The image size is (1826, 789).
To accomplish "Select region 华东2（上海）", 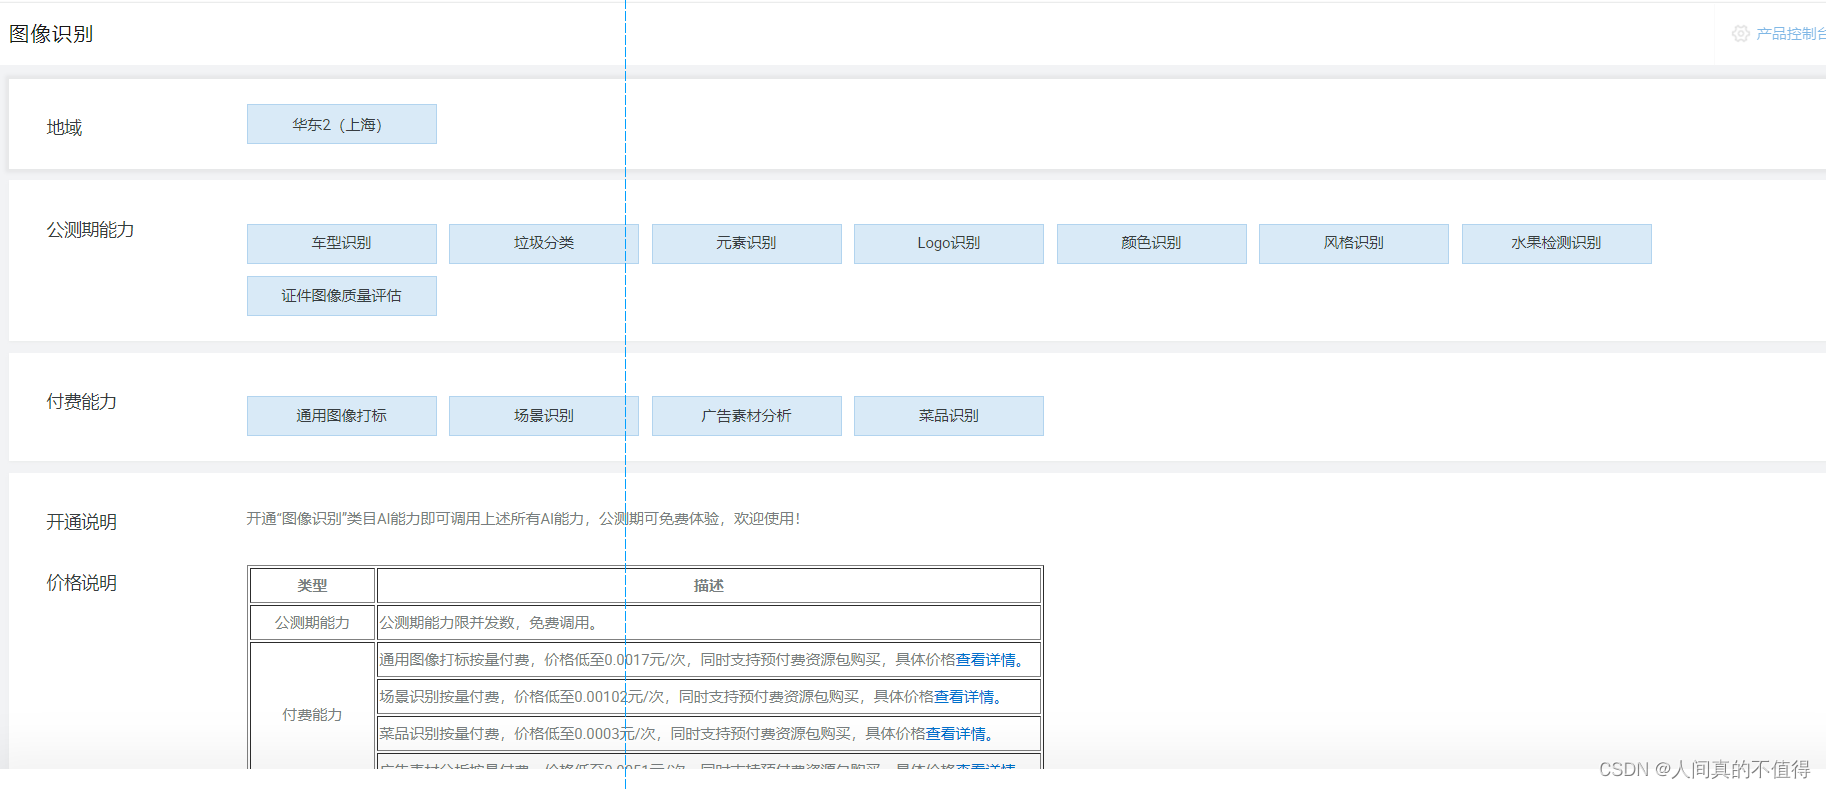I will click(x=342, y=124).
